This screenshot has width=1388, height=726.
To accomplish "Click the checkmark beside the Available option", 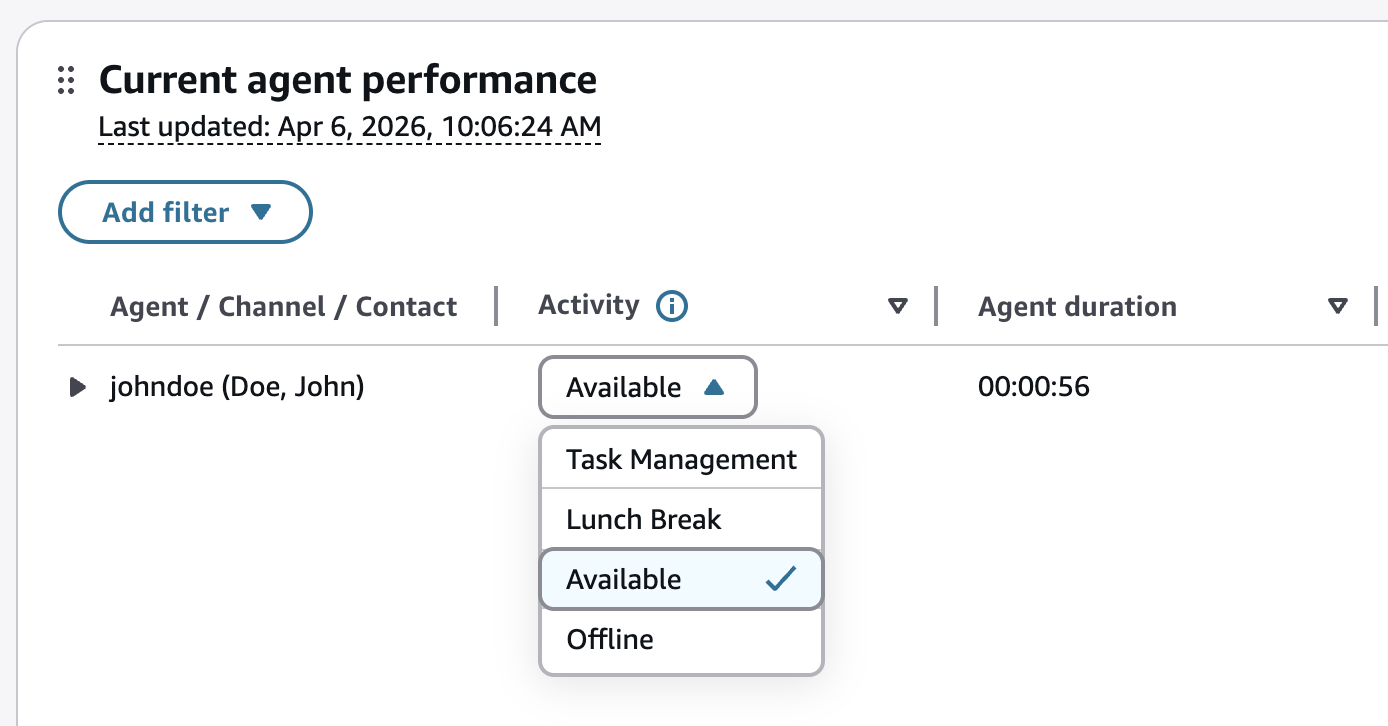I will [780, 579].
